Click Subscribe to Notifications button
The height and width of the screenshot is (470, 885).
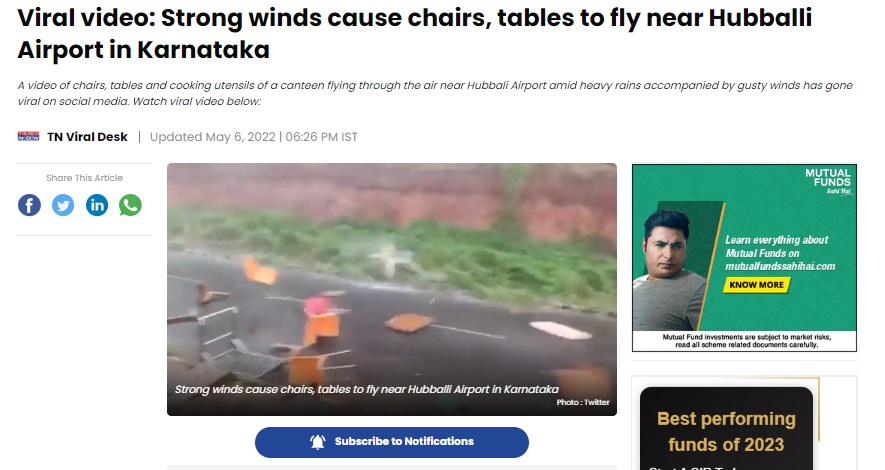click(x=392, y=442)
